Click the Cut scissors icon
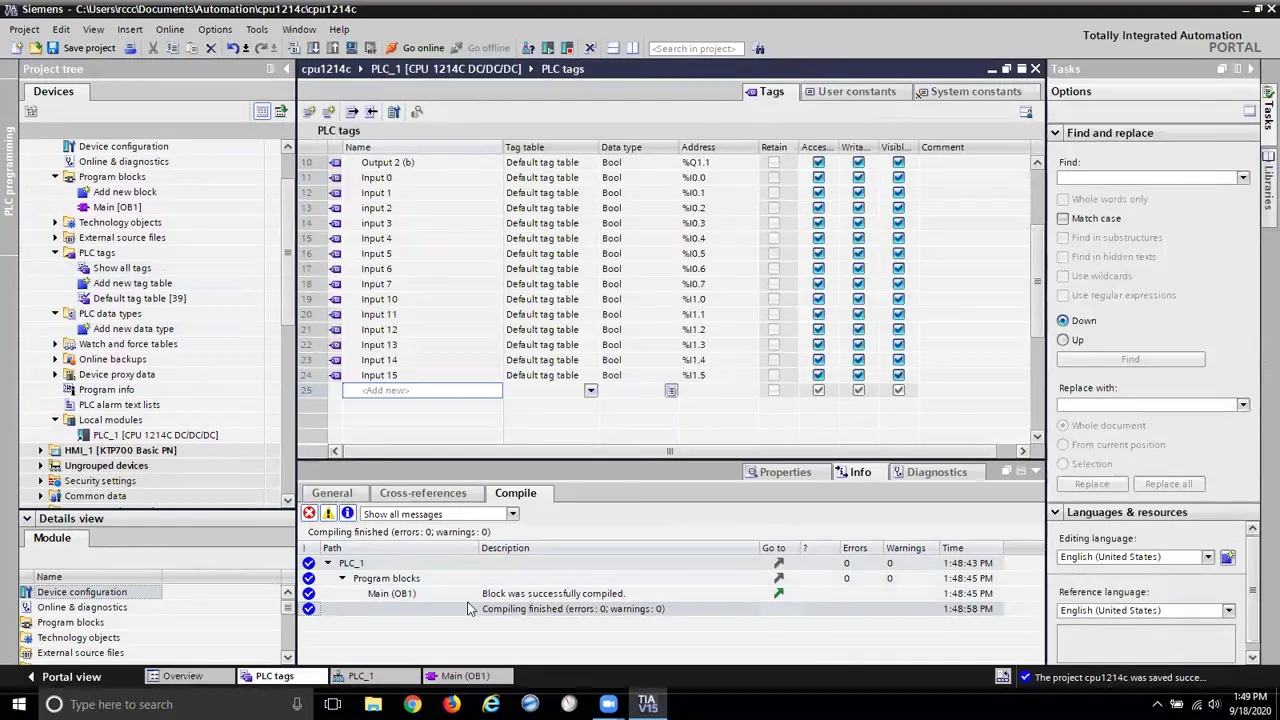The image size is (1280, 720). click(x=153, y=48)
